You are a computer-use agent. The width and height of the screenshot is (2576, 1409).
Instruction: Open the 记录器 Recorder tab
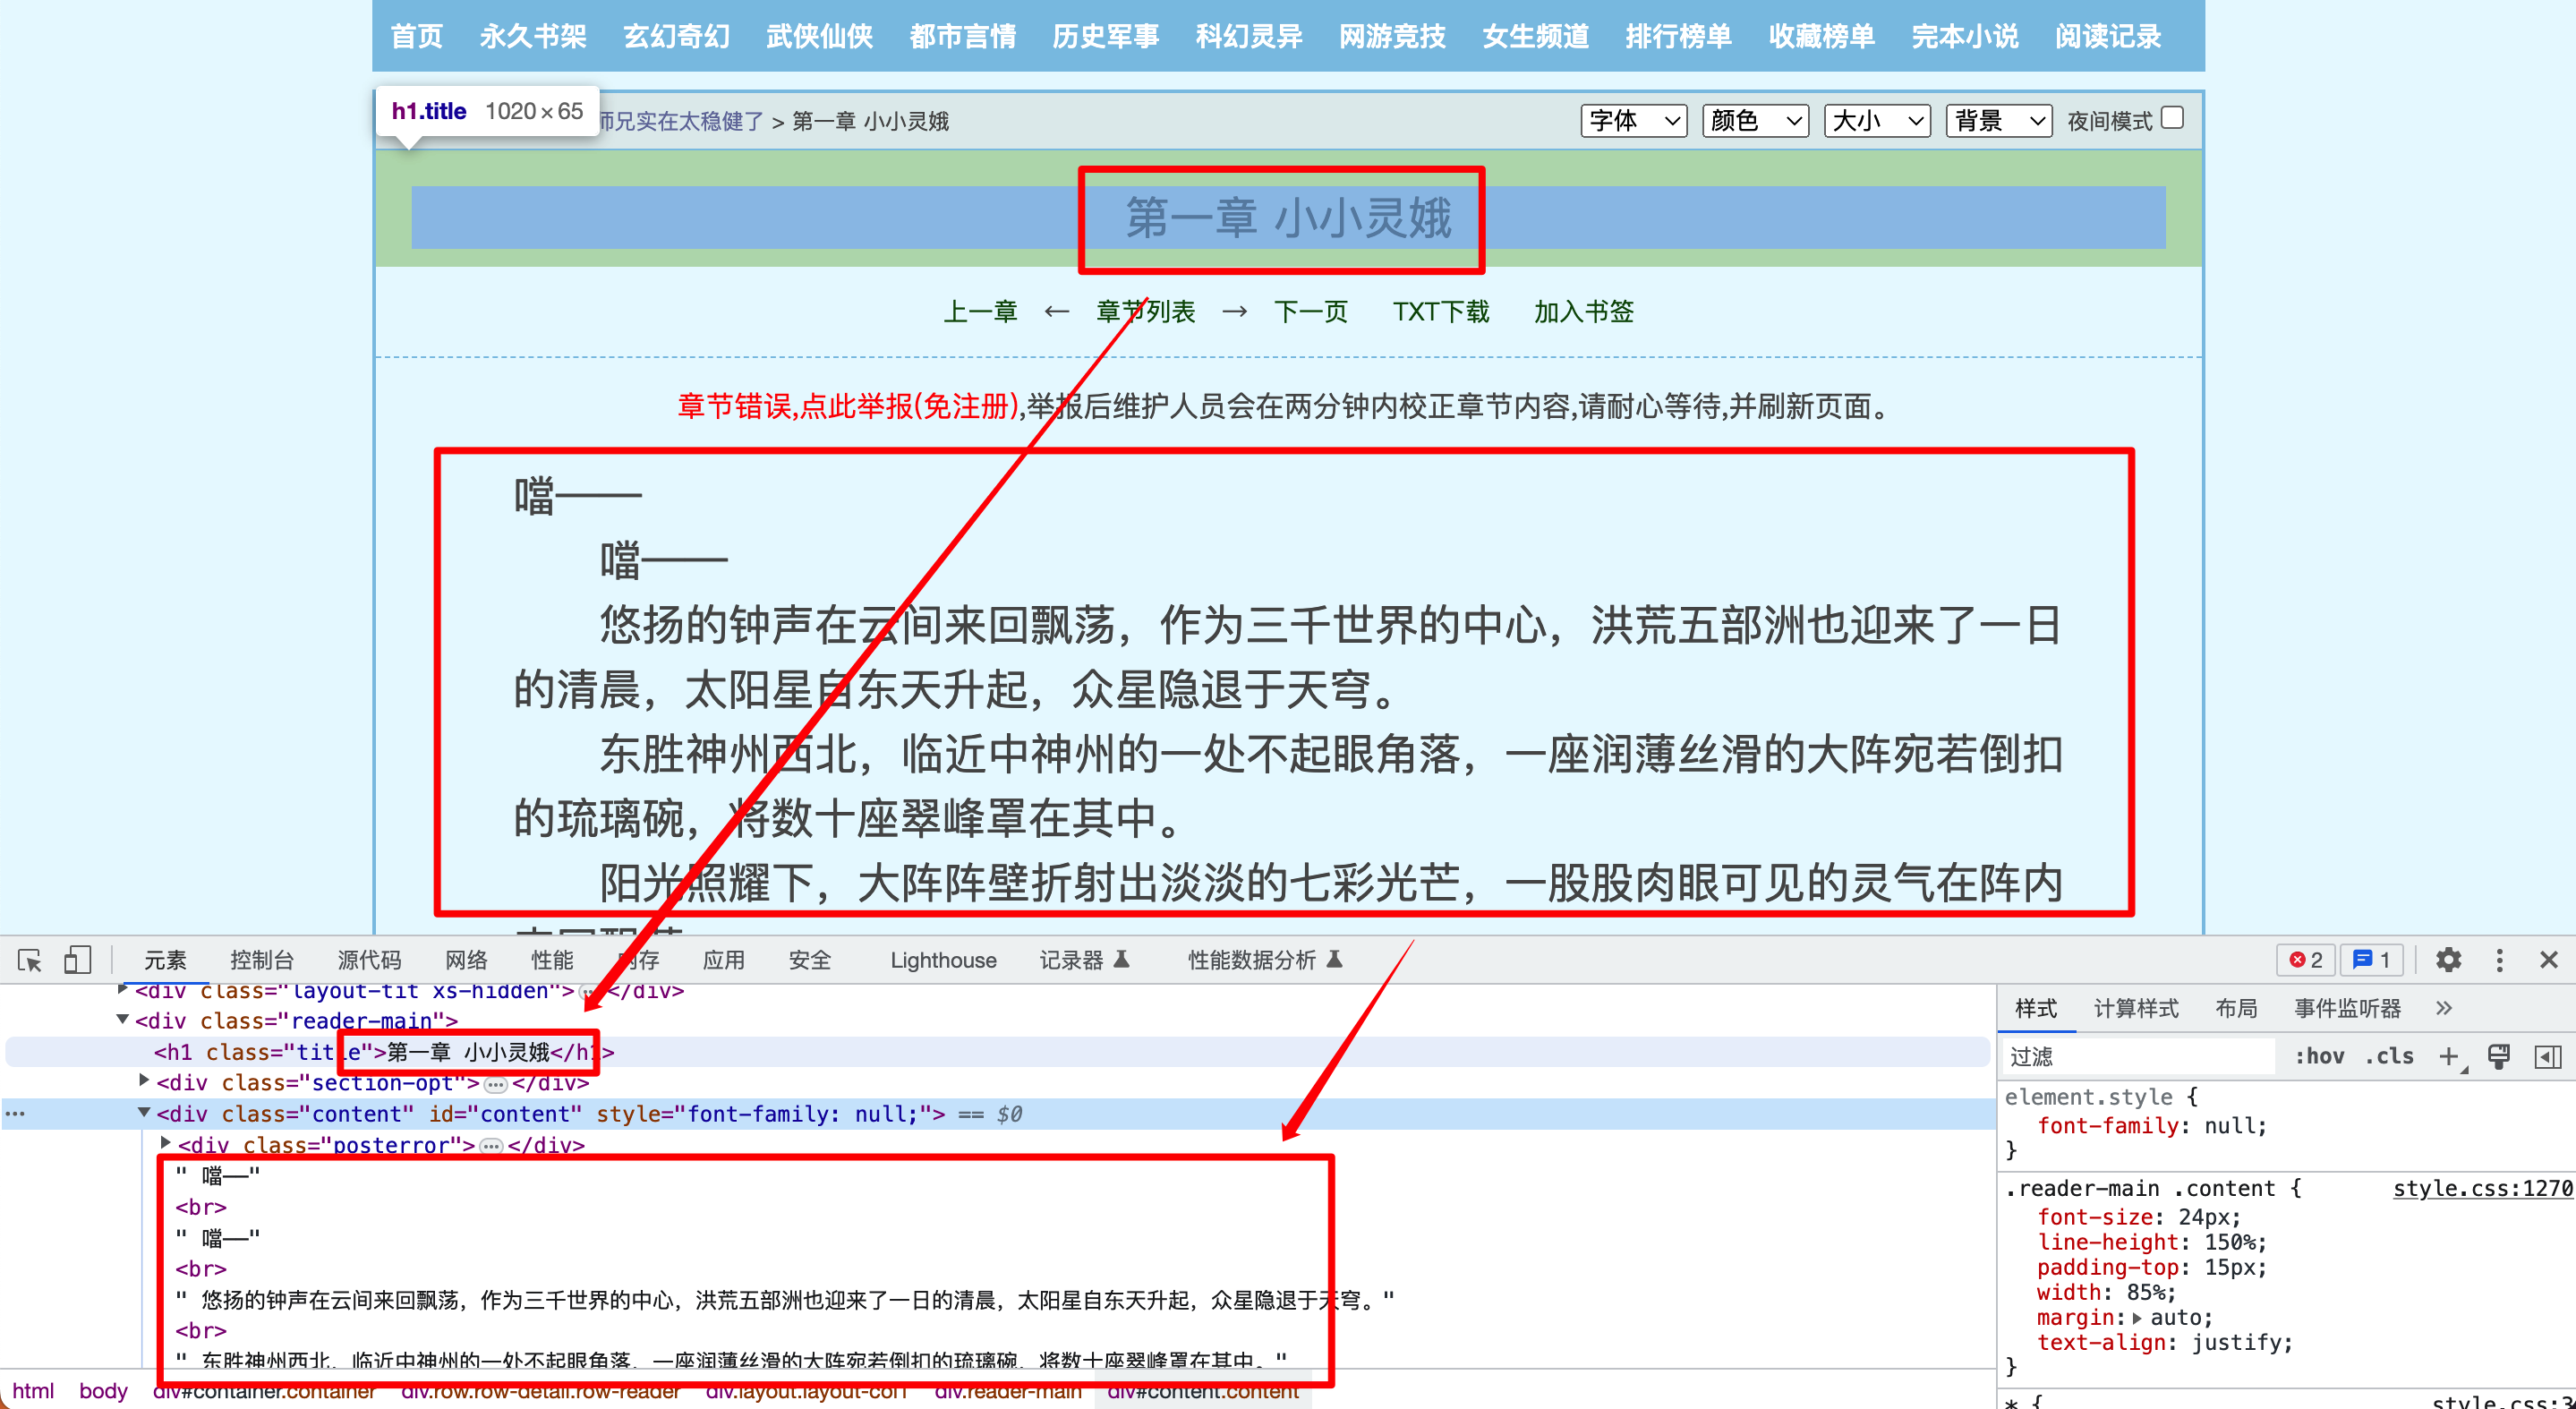pyautogui.click(x=1084, y=960)
